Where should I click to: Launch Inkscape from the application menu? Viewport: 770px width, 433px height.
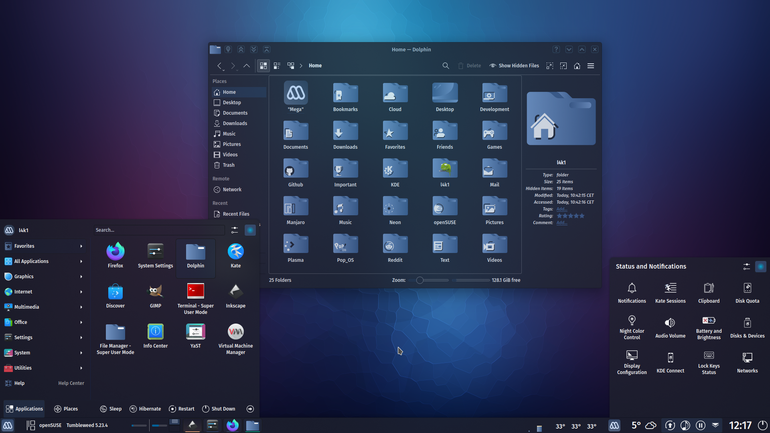235,296
